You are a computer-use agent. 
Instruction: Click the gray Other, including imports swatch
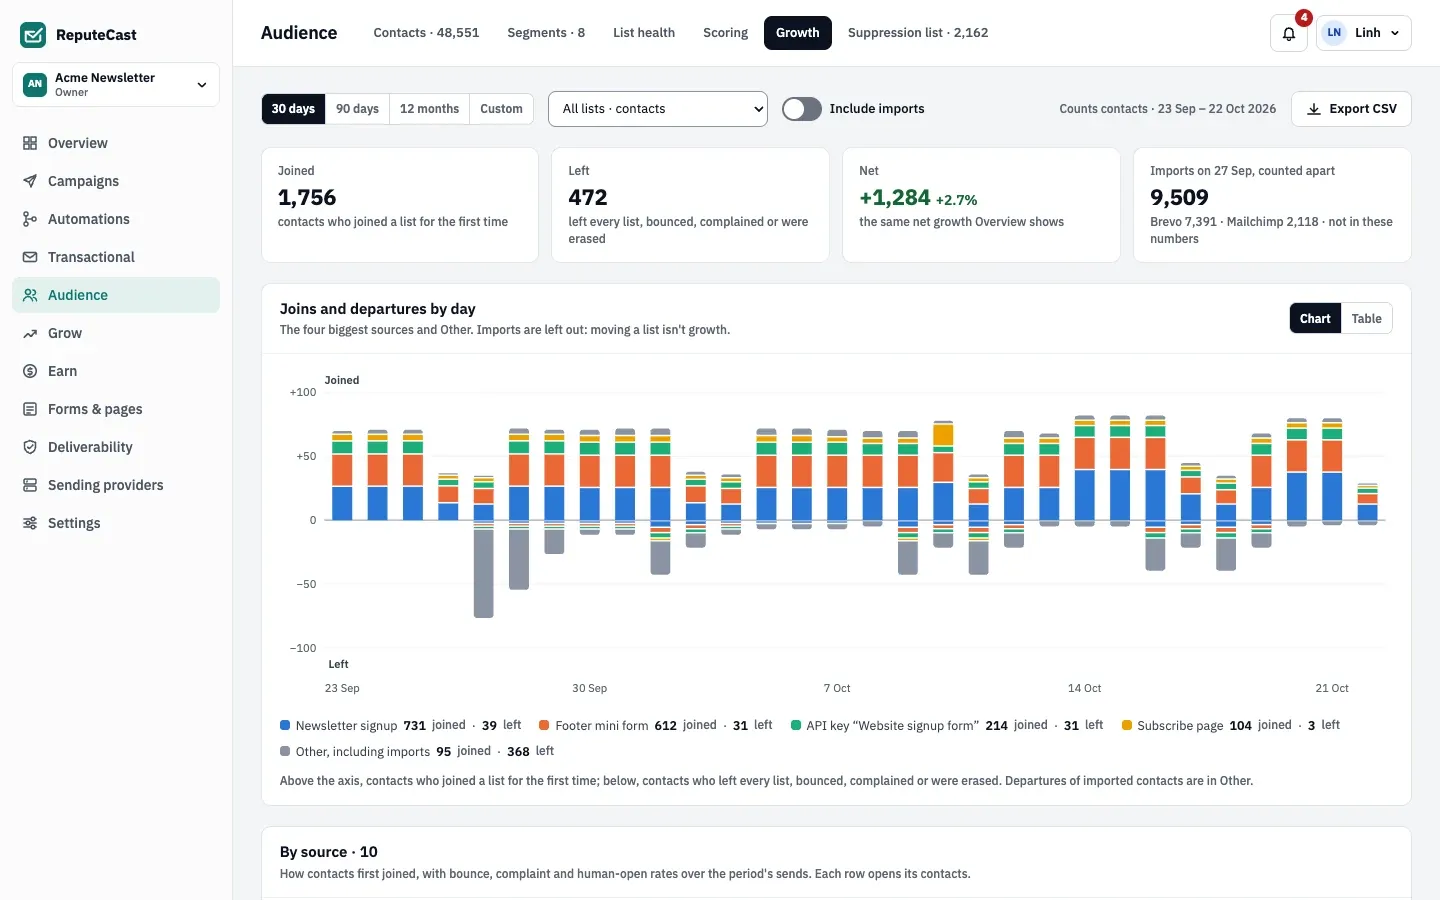pyautogui.click(x=285, y=751)
